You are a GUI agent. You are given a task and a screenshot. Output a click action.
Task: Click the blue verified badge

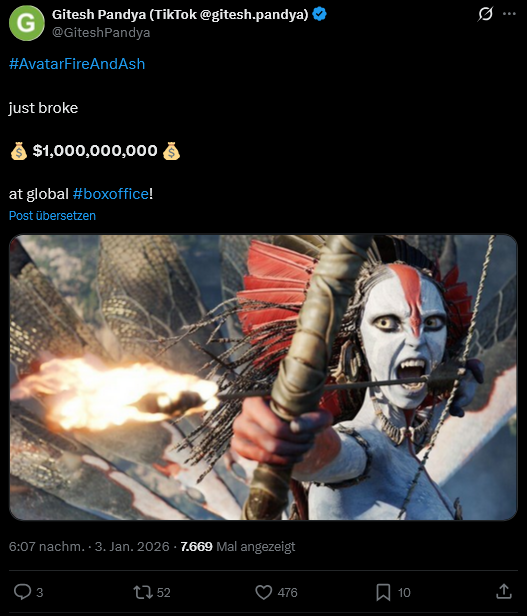point(319,15)
